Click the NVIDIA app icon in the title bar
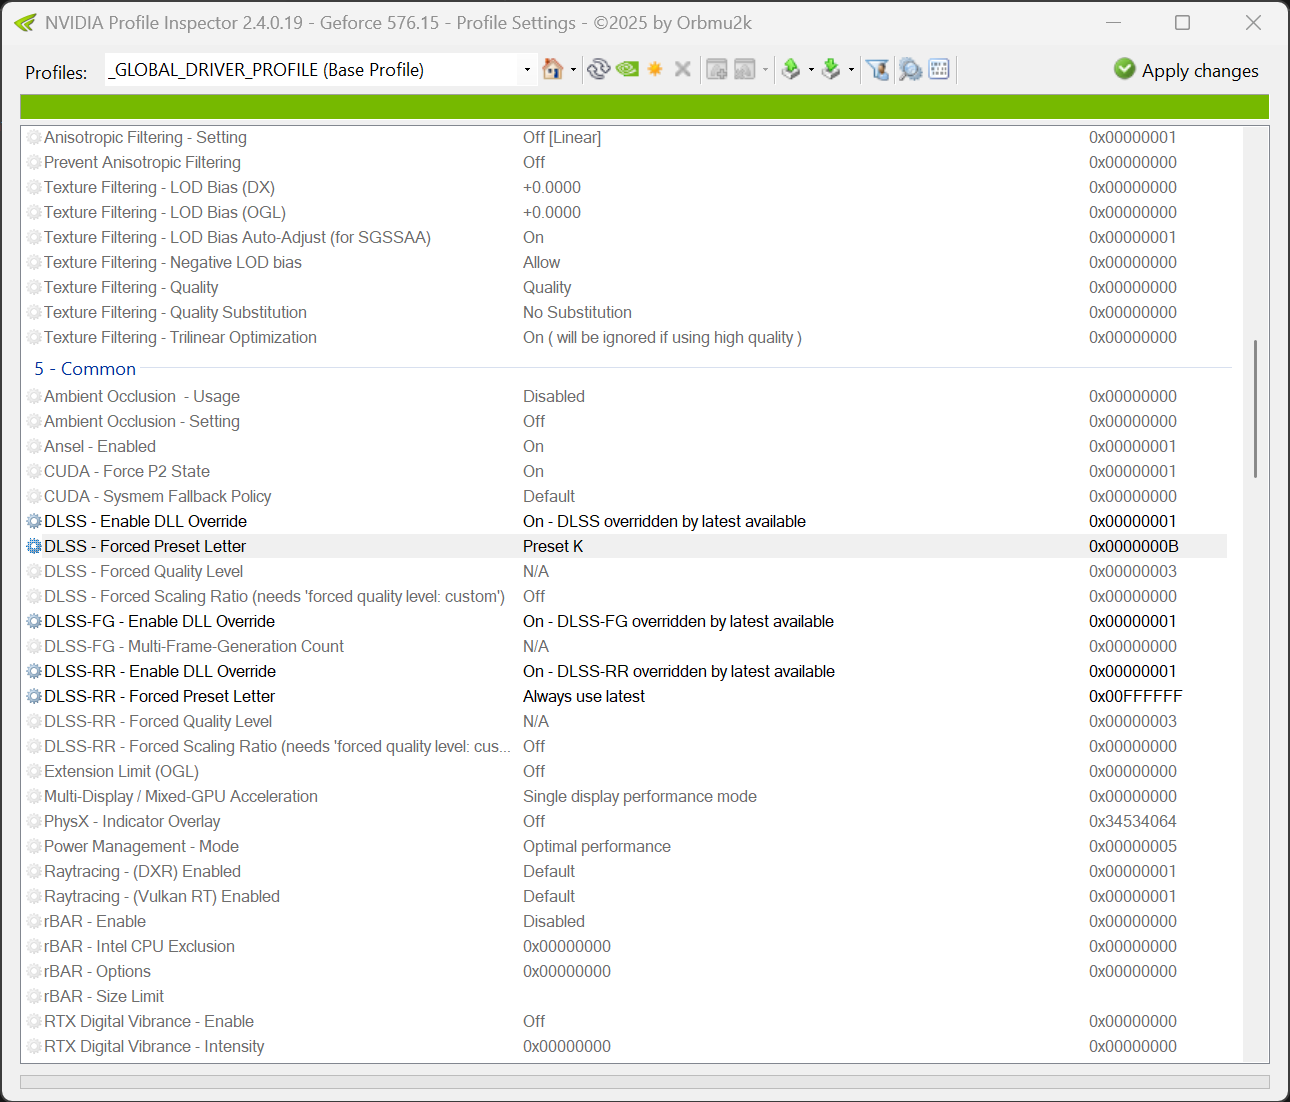Image resolution: width=1290 pixels, height=1102 pixels. click(x=25, y=22)
